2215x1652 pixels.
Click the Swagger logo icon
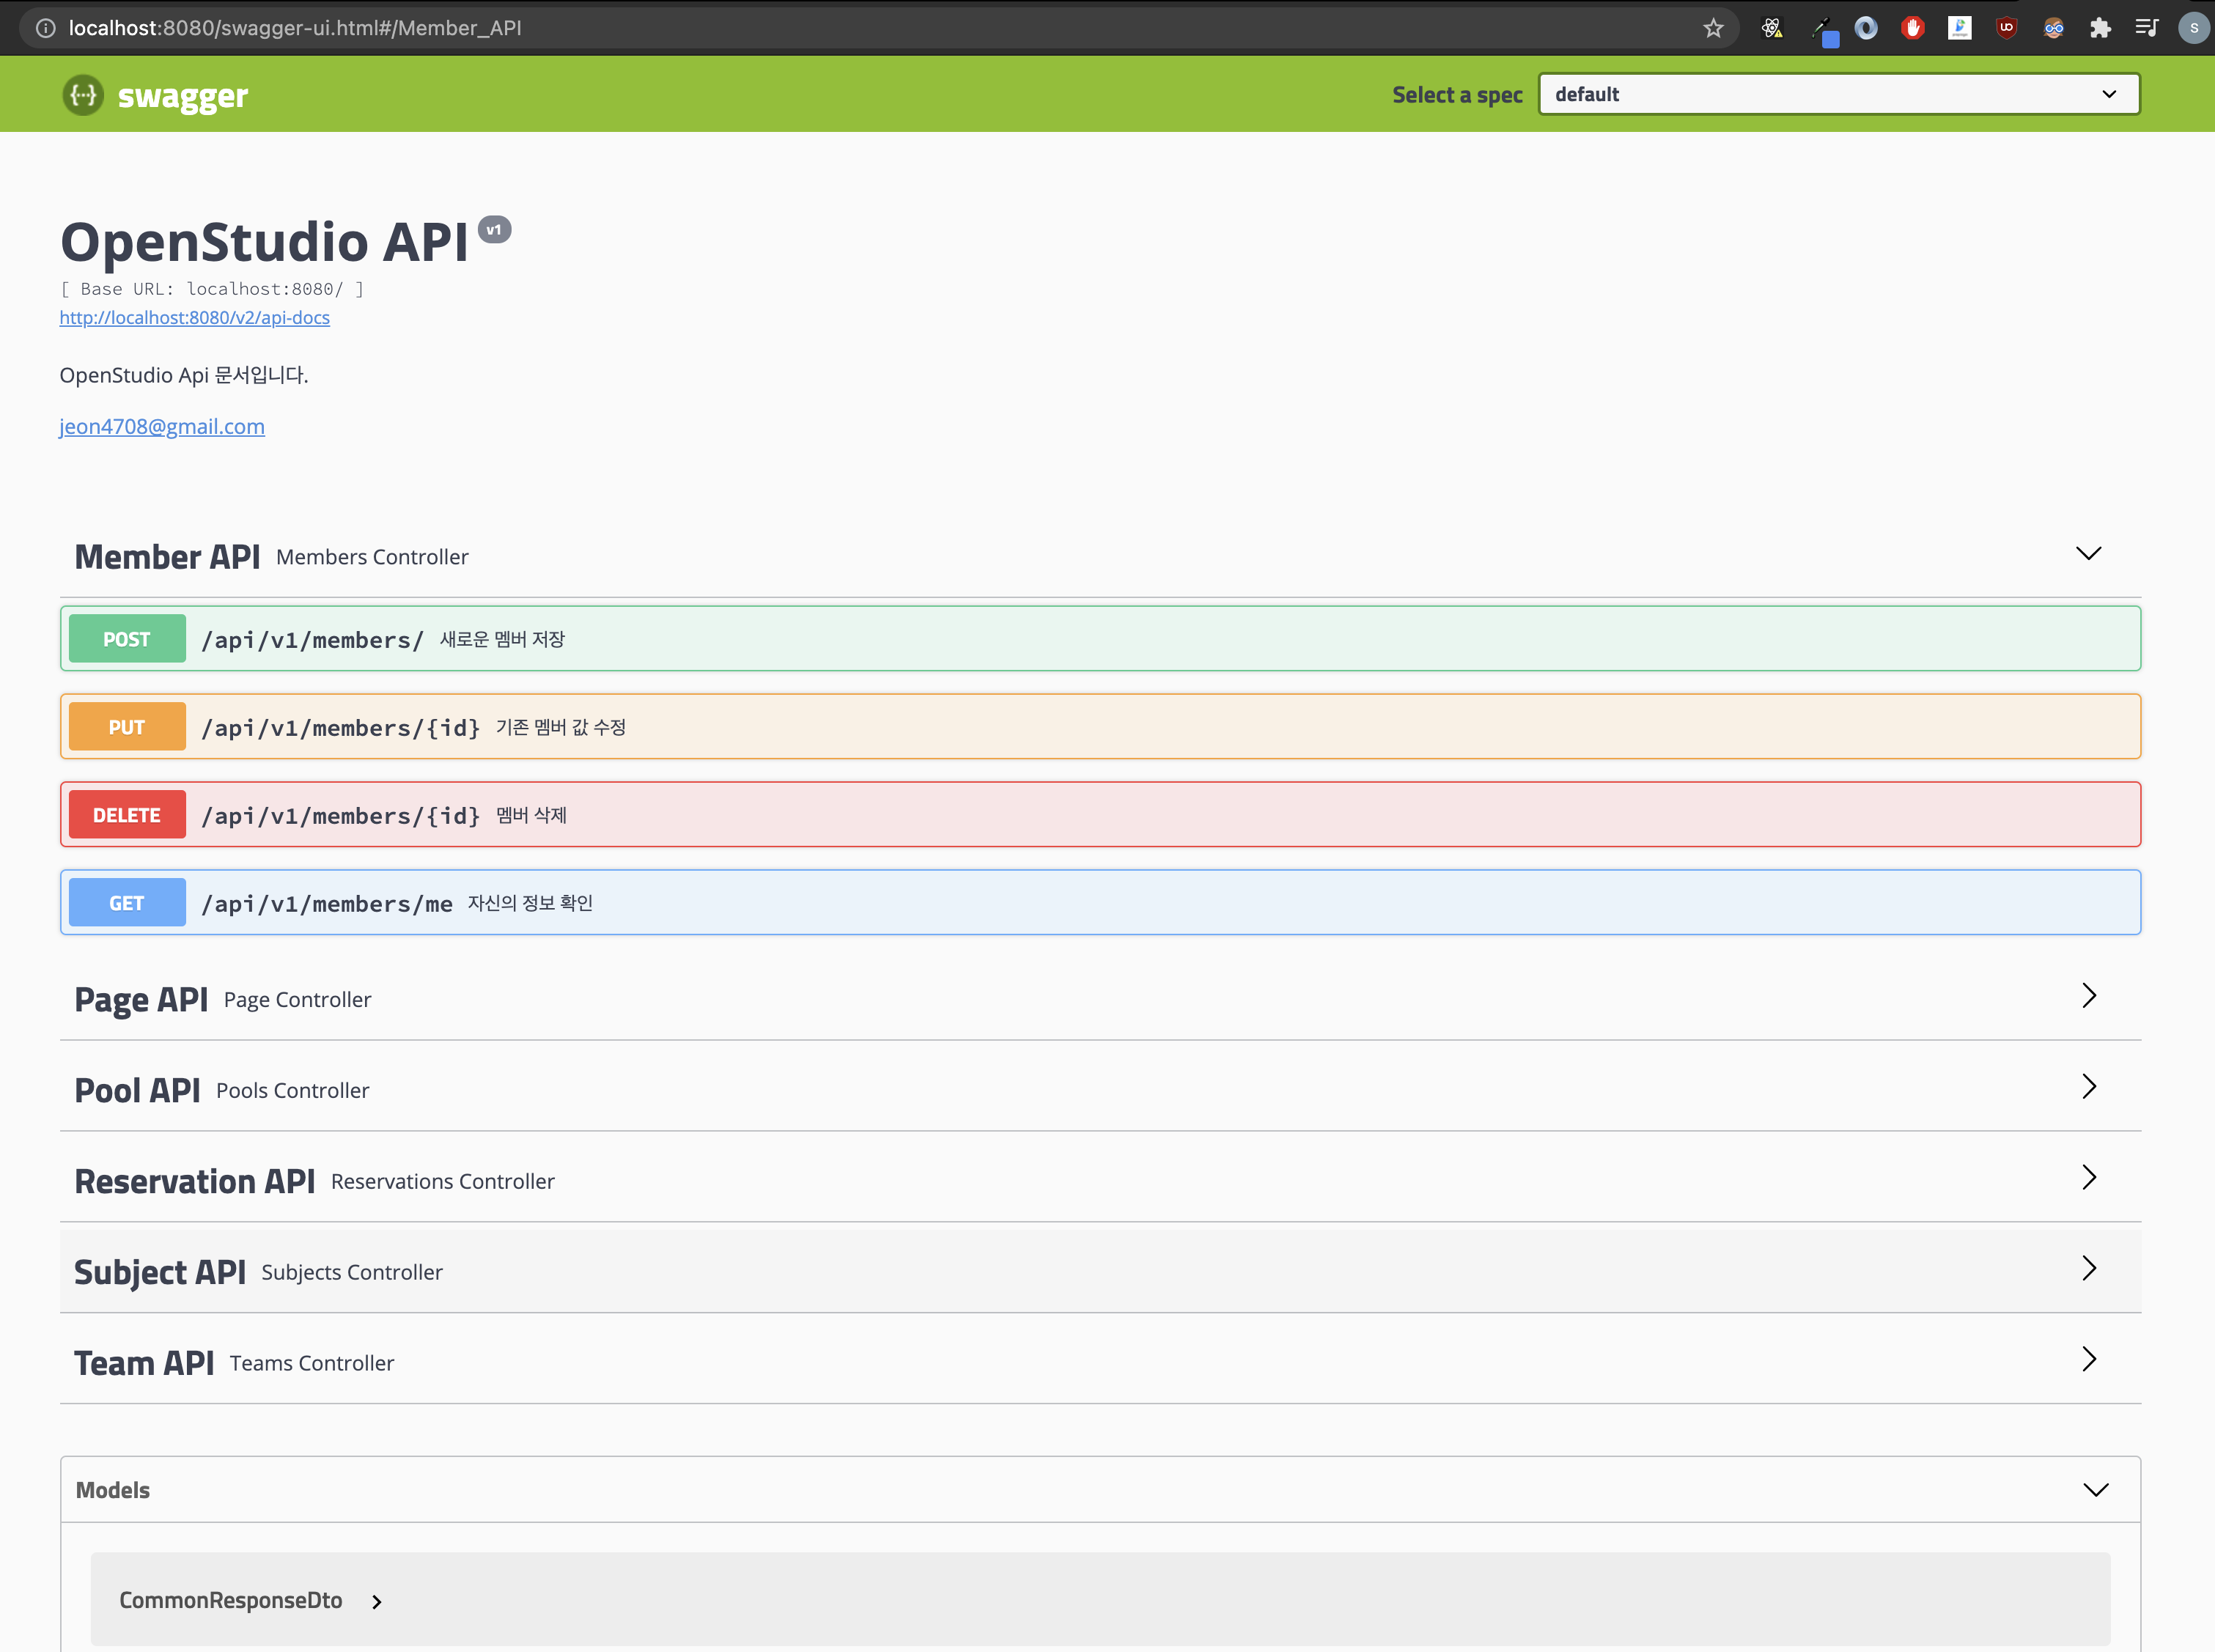83,94
